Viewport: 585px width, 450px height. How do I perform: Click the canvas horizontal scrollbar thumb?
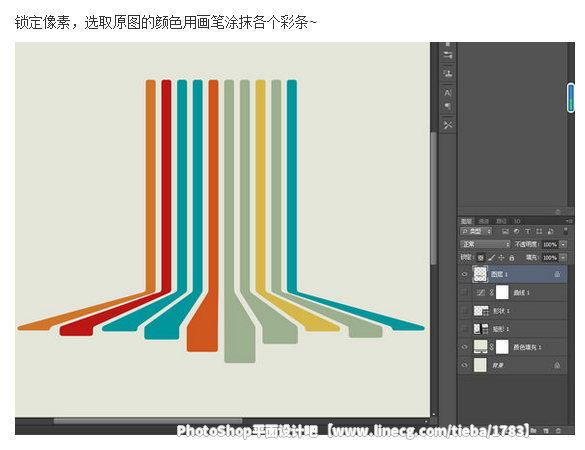click(x=148, y=421)
